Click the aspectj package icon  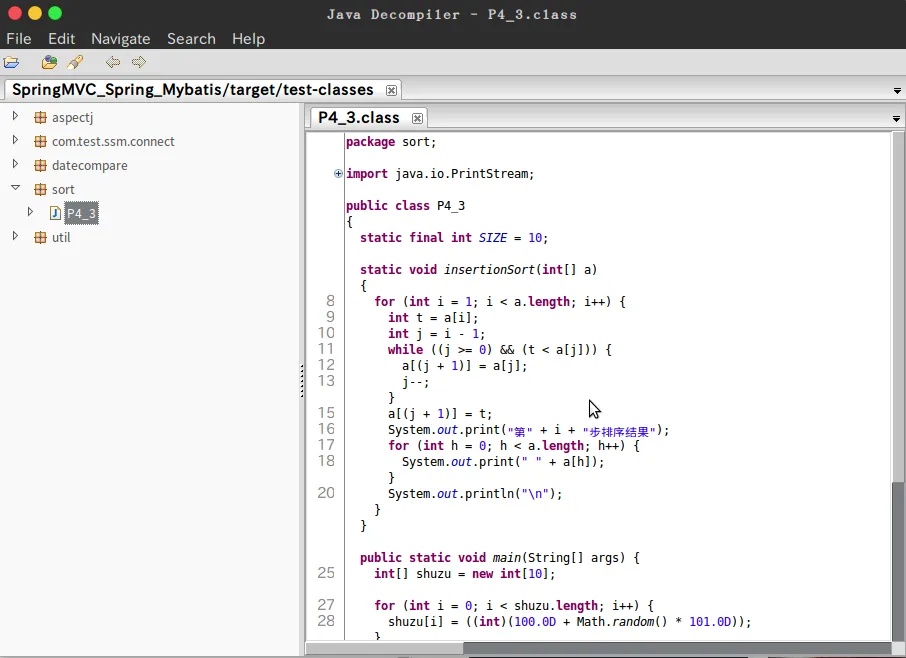40,117
